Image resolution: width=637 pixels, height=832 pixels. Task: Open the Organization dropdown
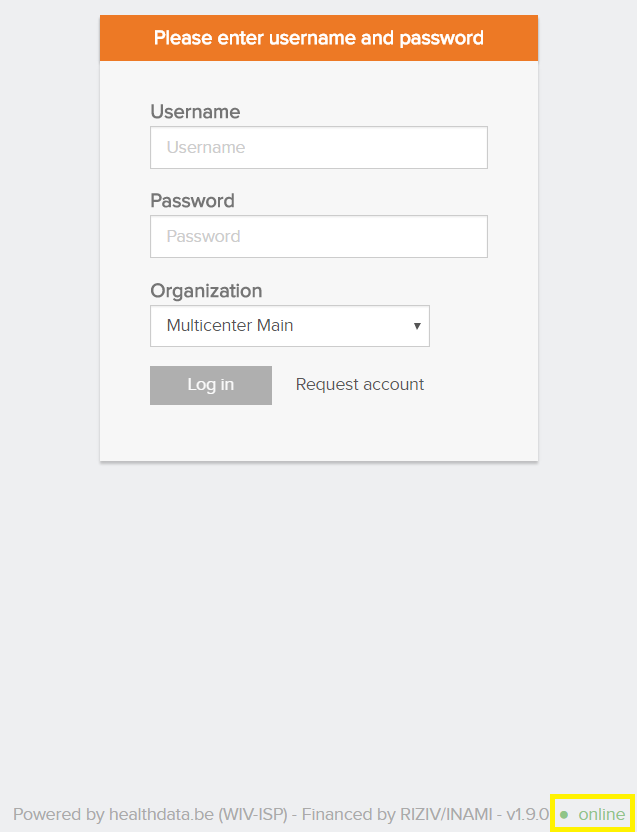(x=289, y=326)
